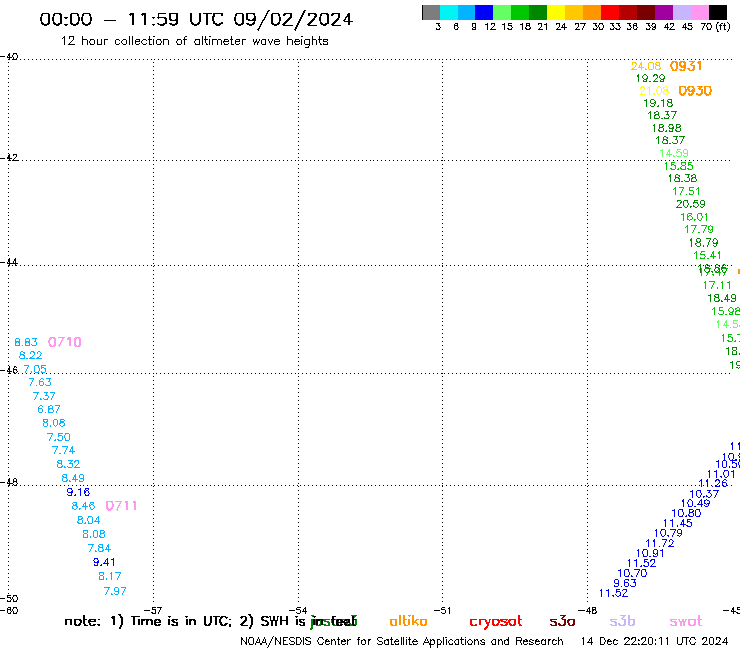Select the 8.17 wave height value

(x=110, y=576)
